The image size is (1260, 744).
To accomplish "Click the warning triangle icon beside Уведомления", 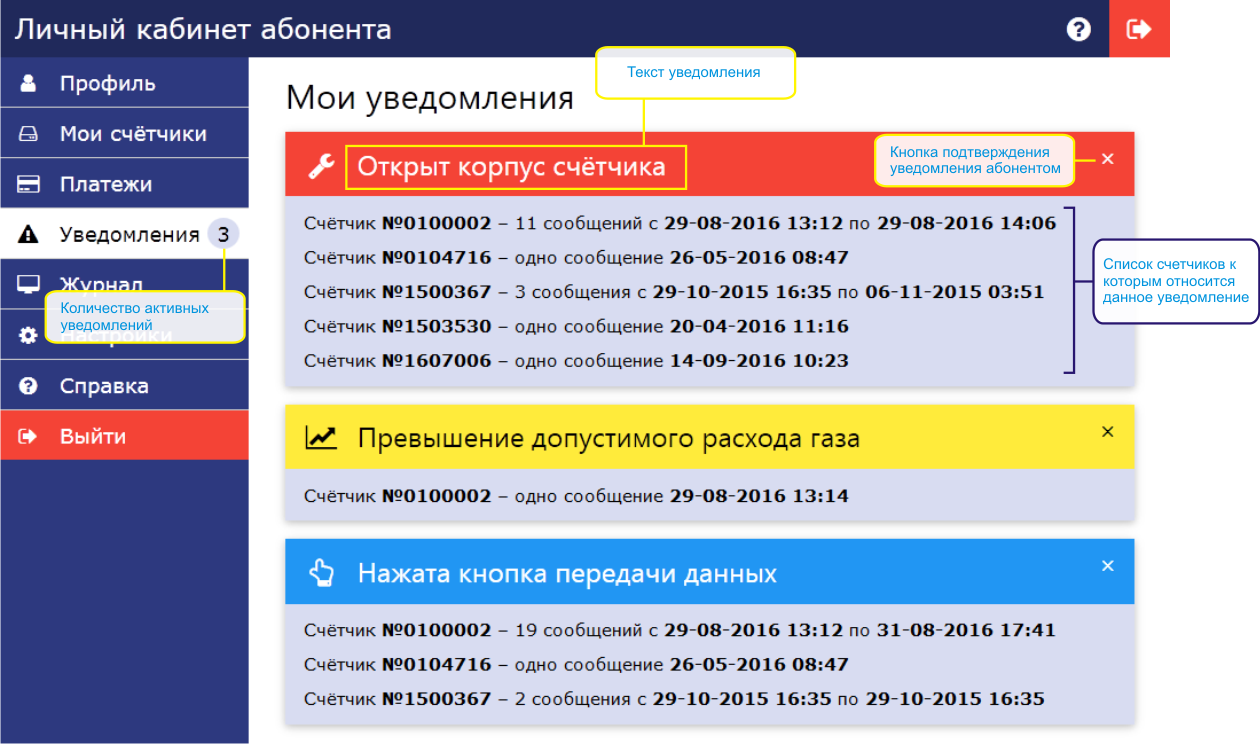I will (29, 236).
